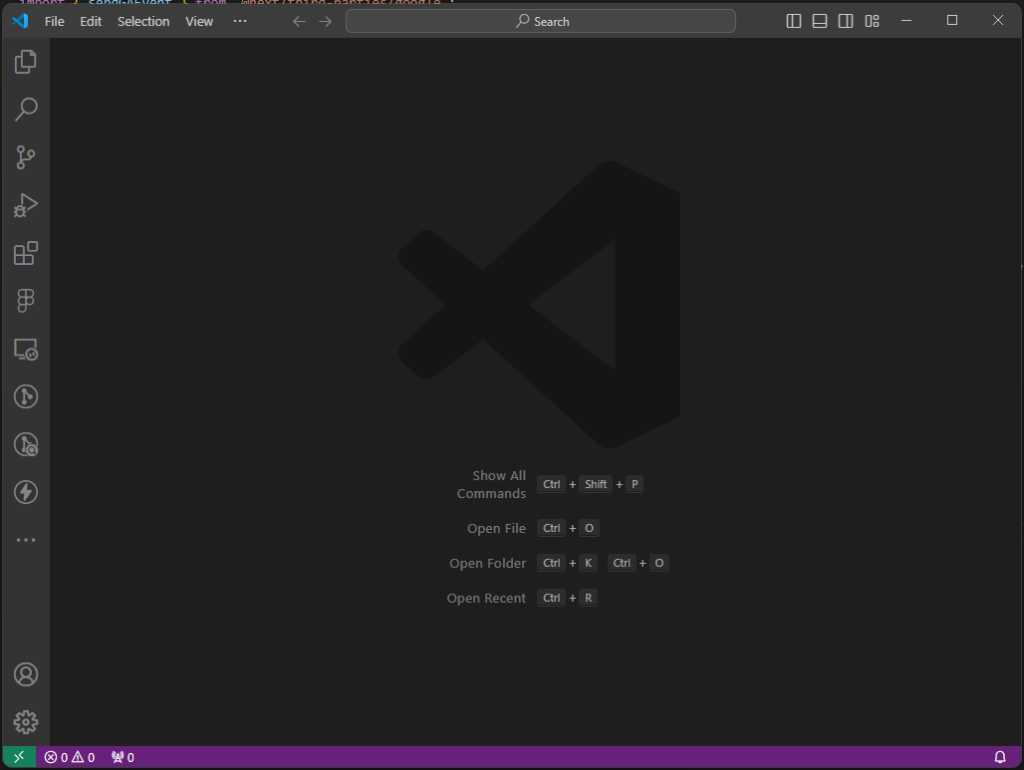Image resolution: width=1024 pixels, height=770 pixels.
Task: Toggle the bottom panel
Action: (x=820, y=21)
